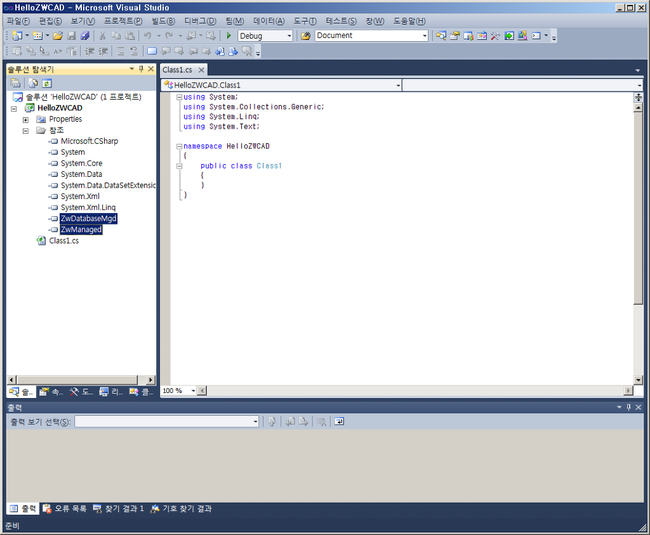Click Show All Files icon in Solution Explorer
The image size is (650, 535).
33,83
